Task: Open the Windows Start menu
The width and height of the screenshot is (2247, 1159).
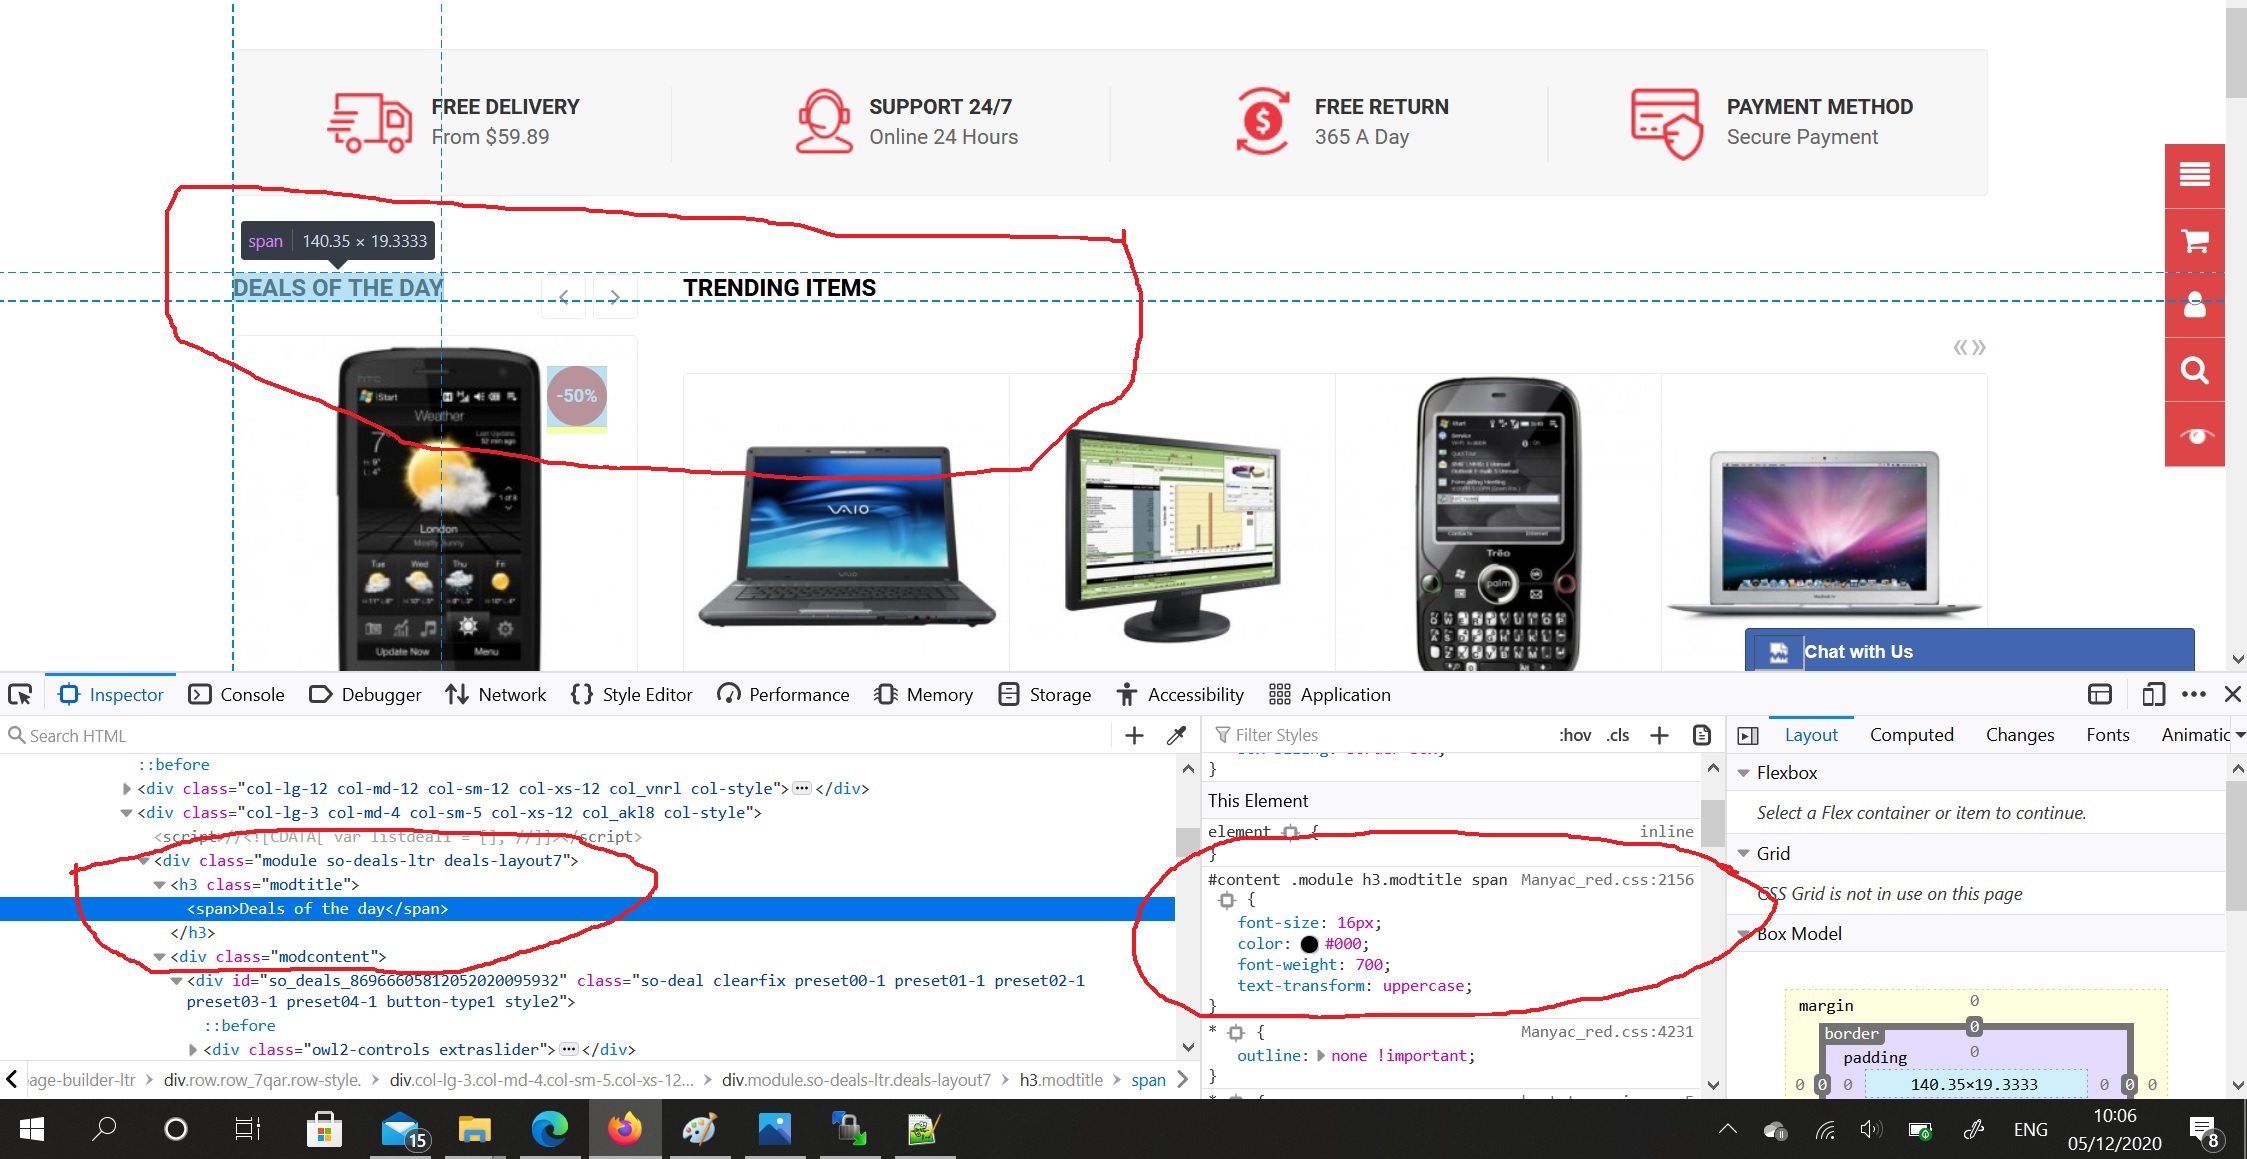Action: click(32, 1129)
